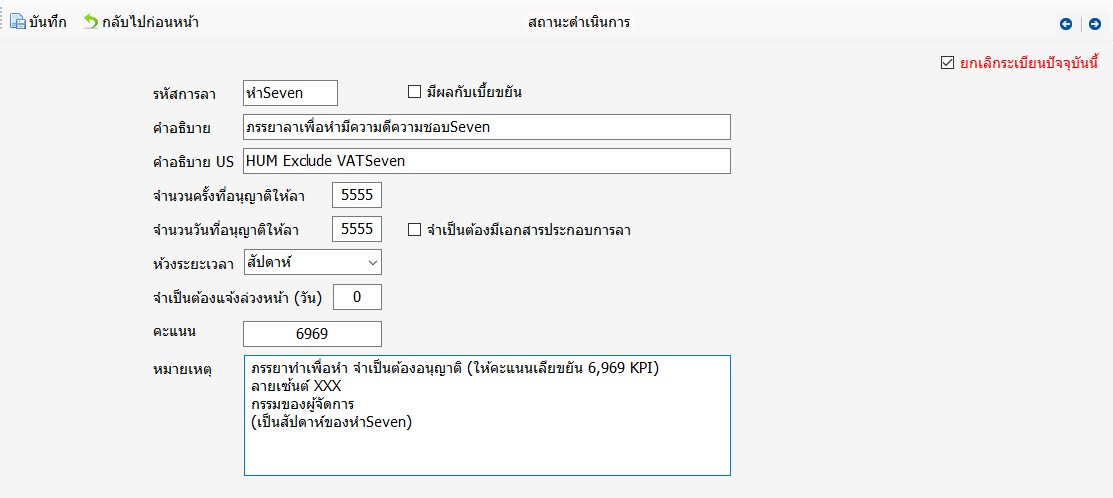Expand the ห้วงระยะเวลา dropdown arrow

tap(372, 262)
